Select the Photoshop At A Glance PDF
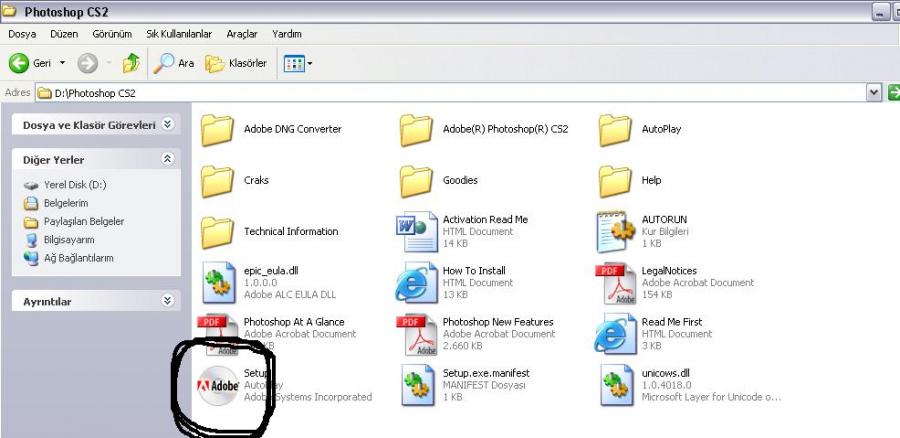The image size is (900, 438). (x=218, y=334)
